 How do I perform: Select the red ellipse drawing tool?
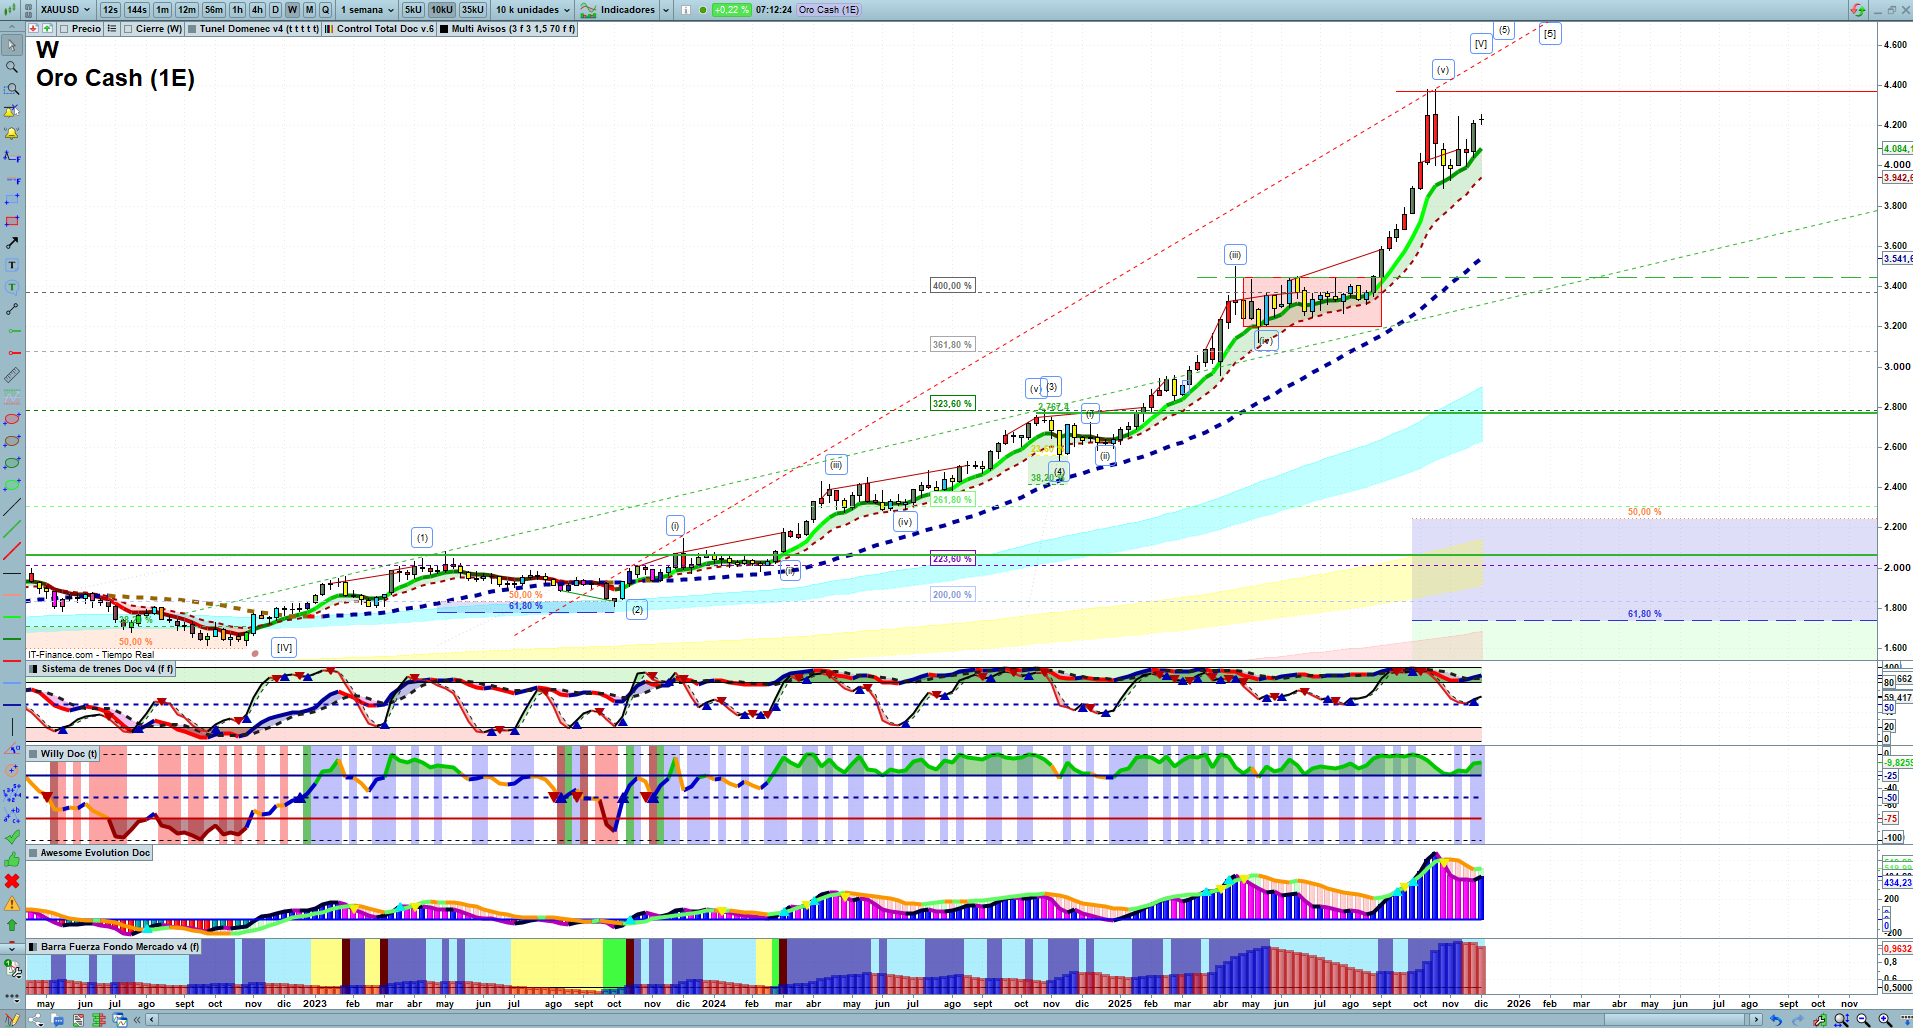(12, 419)
